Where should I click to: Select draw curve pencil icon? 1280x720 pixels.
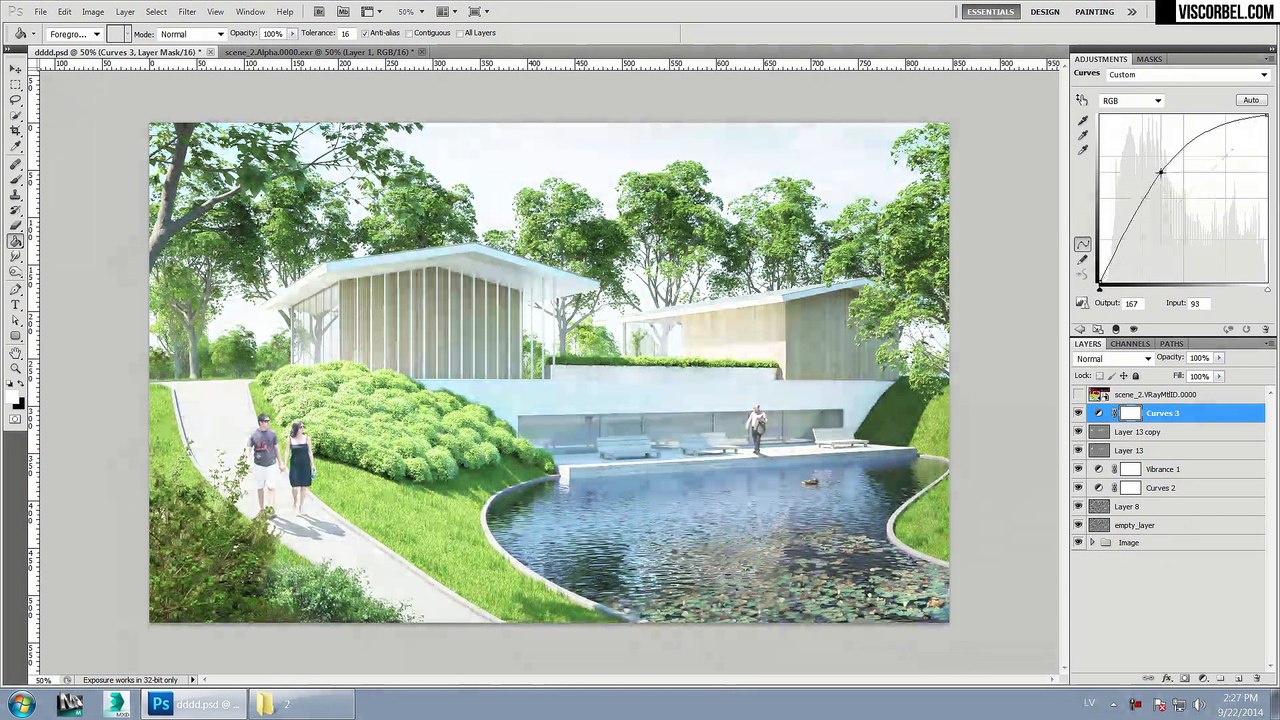click(x=1083, y=259)
